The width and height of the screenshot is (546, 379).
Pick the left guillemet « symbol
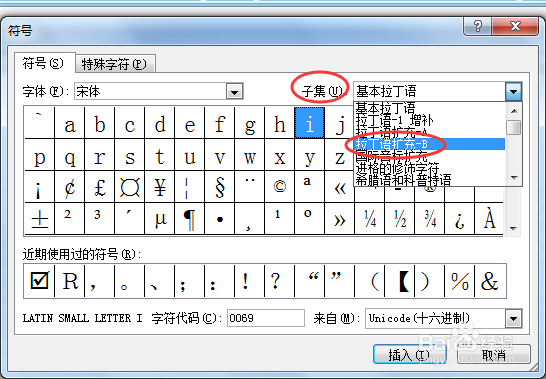[x=340, y=187]
